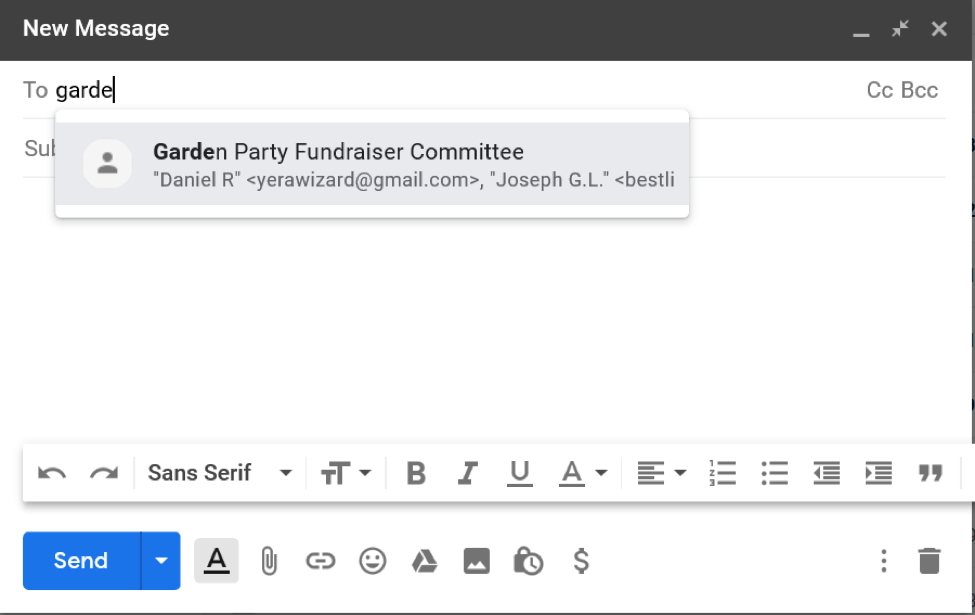Toggle italic formatting

click(467, 472)
